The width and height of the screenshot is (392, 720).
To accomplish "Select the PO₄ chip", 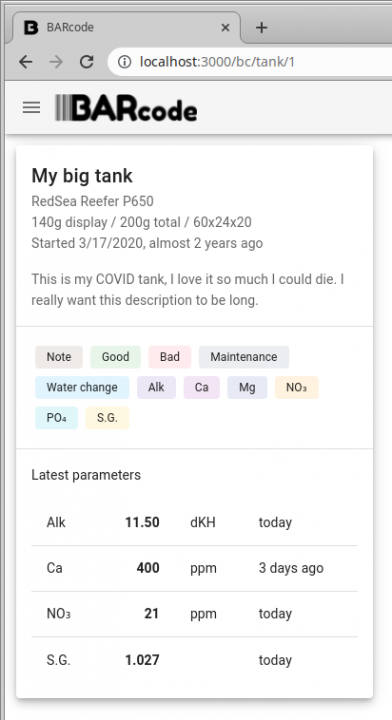I will click(56, 418).
